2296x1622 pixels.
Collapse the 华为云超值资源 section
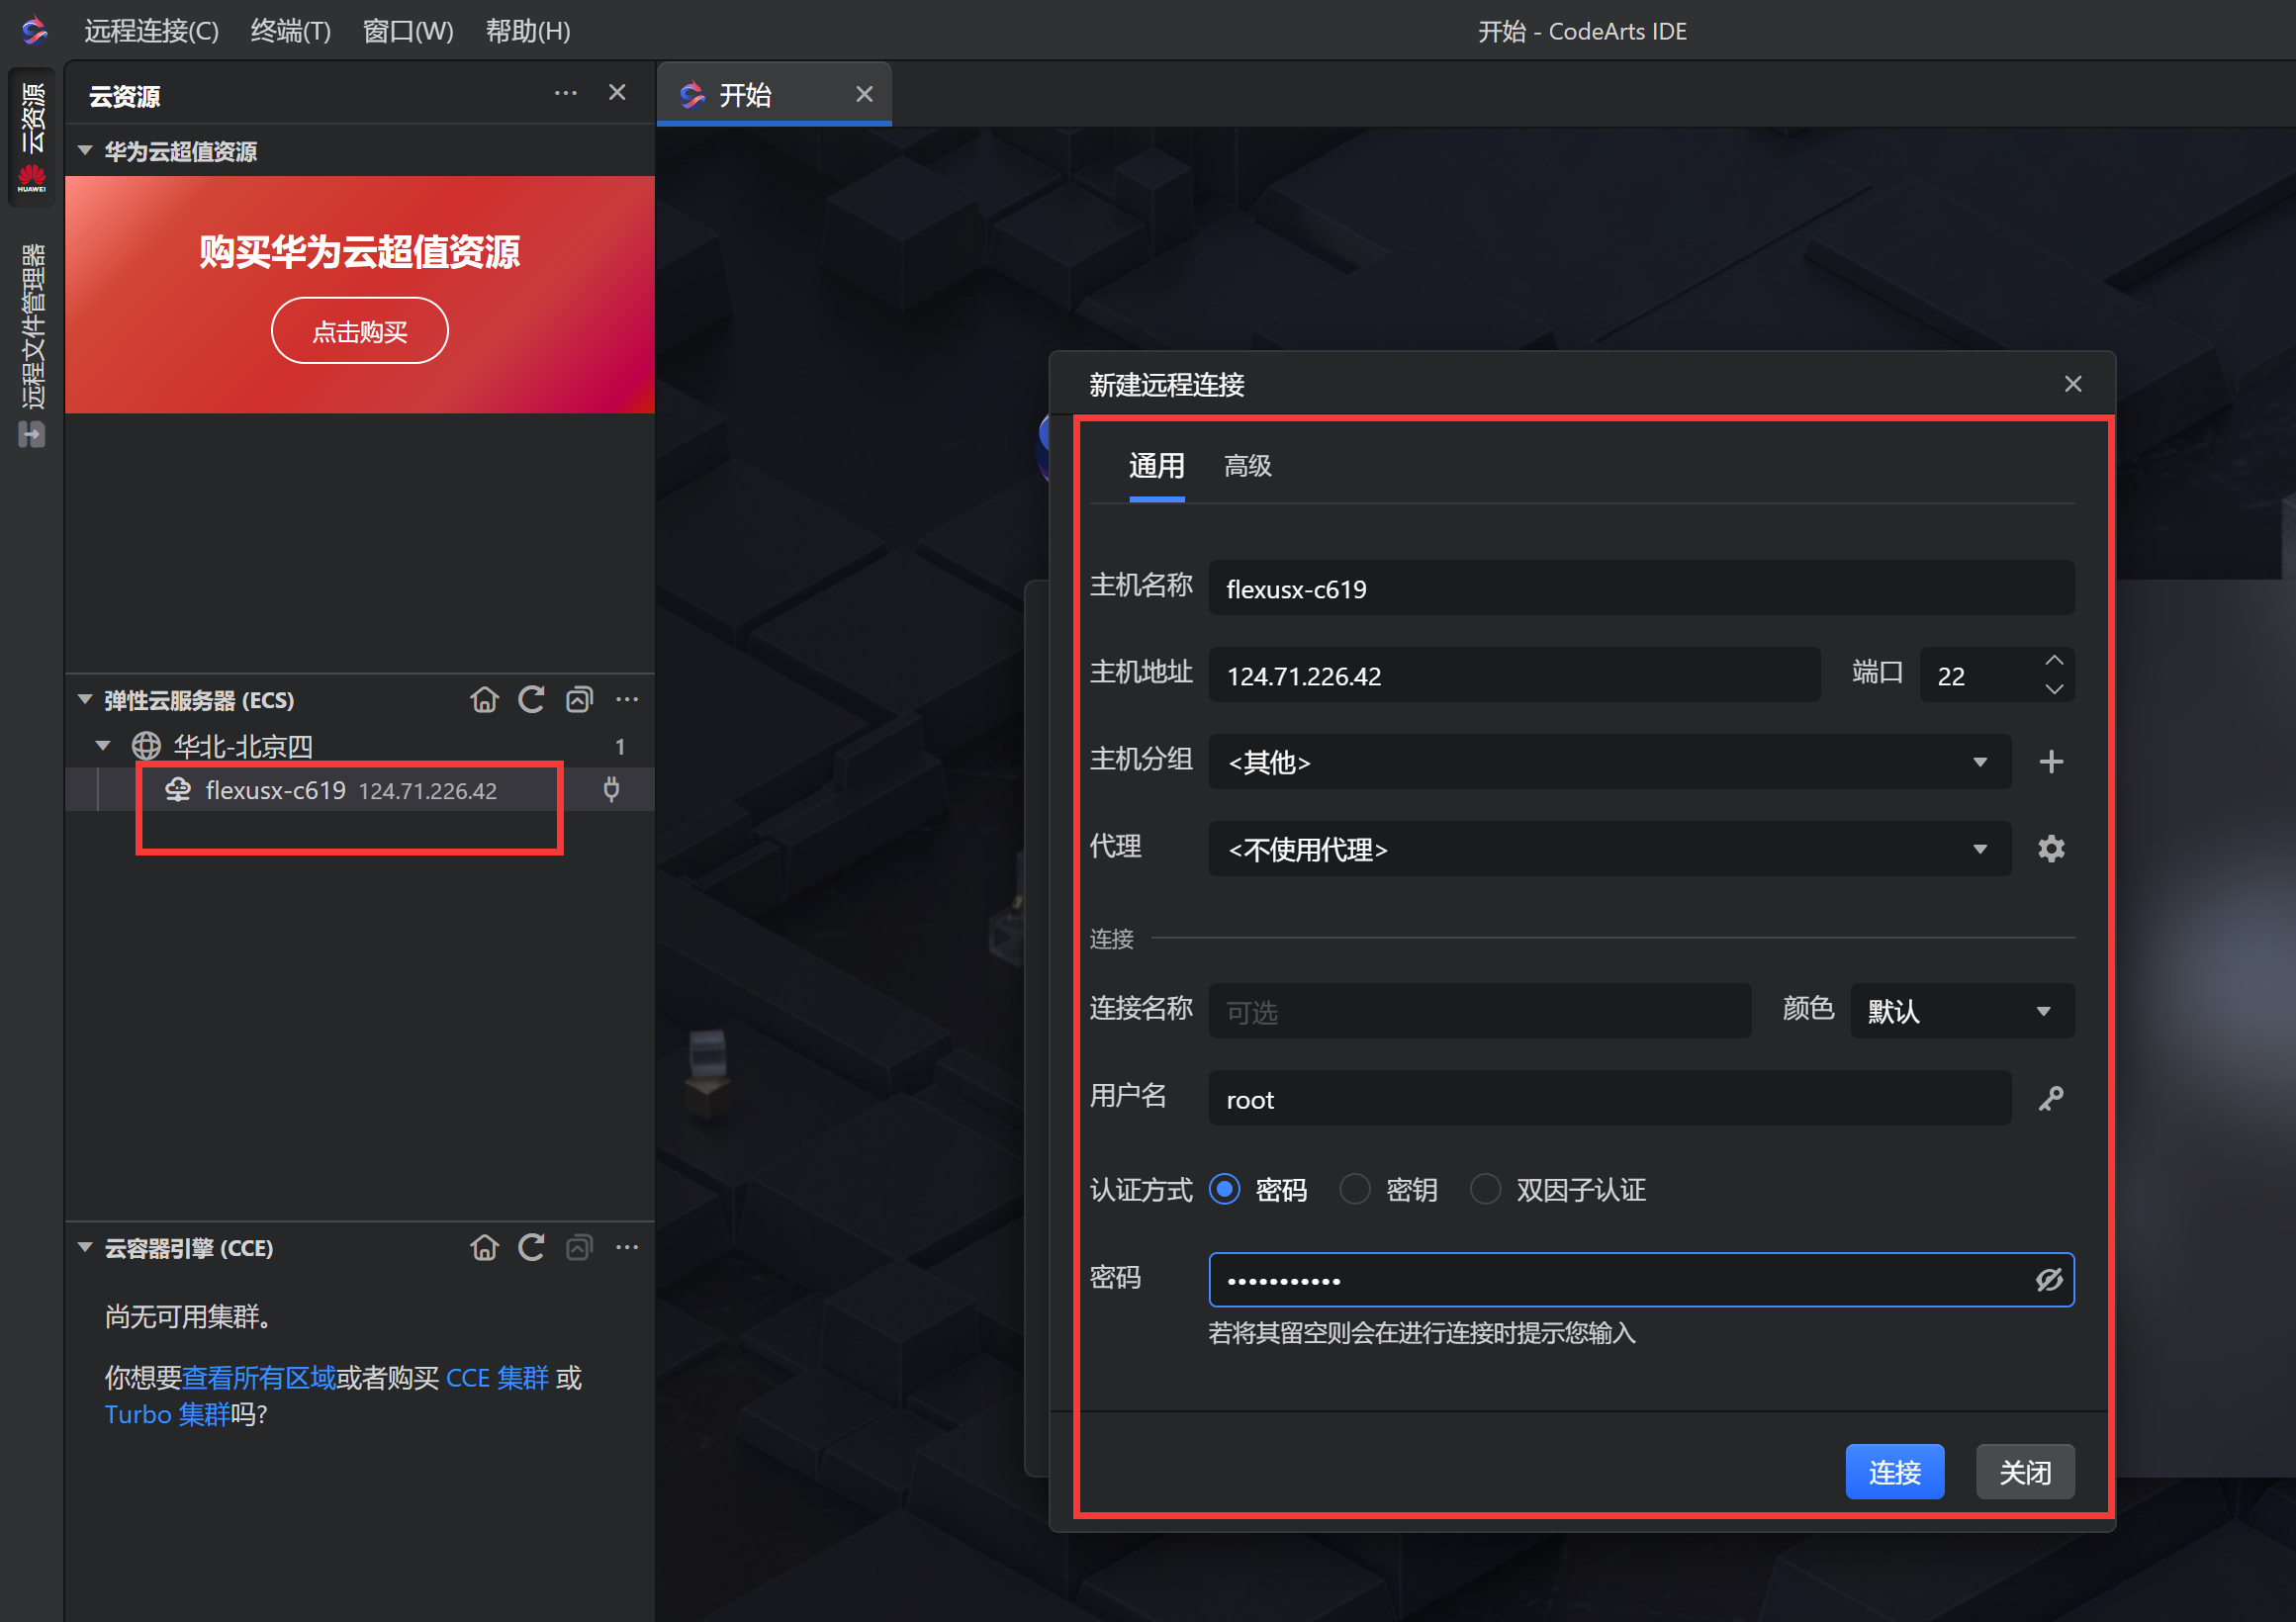[86, 151]
